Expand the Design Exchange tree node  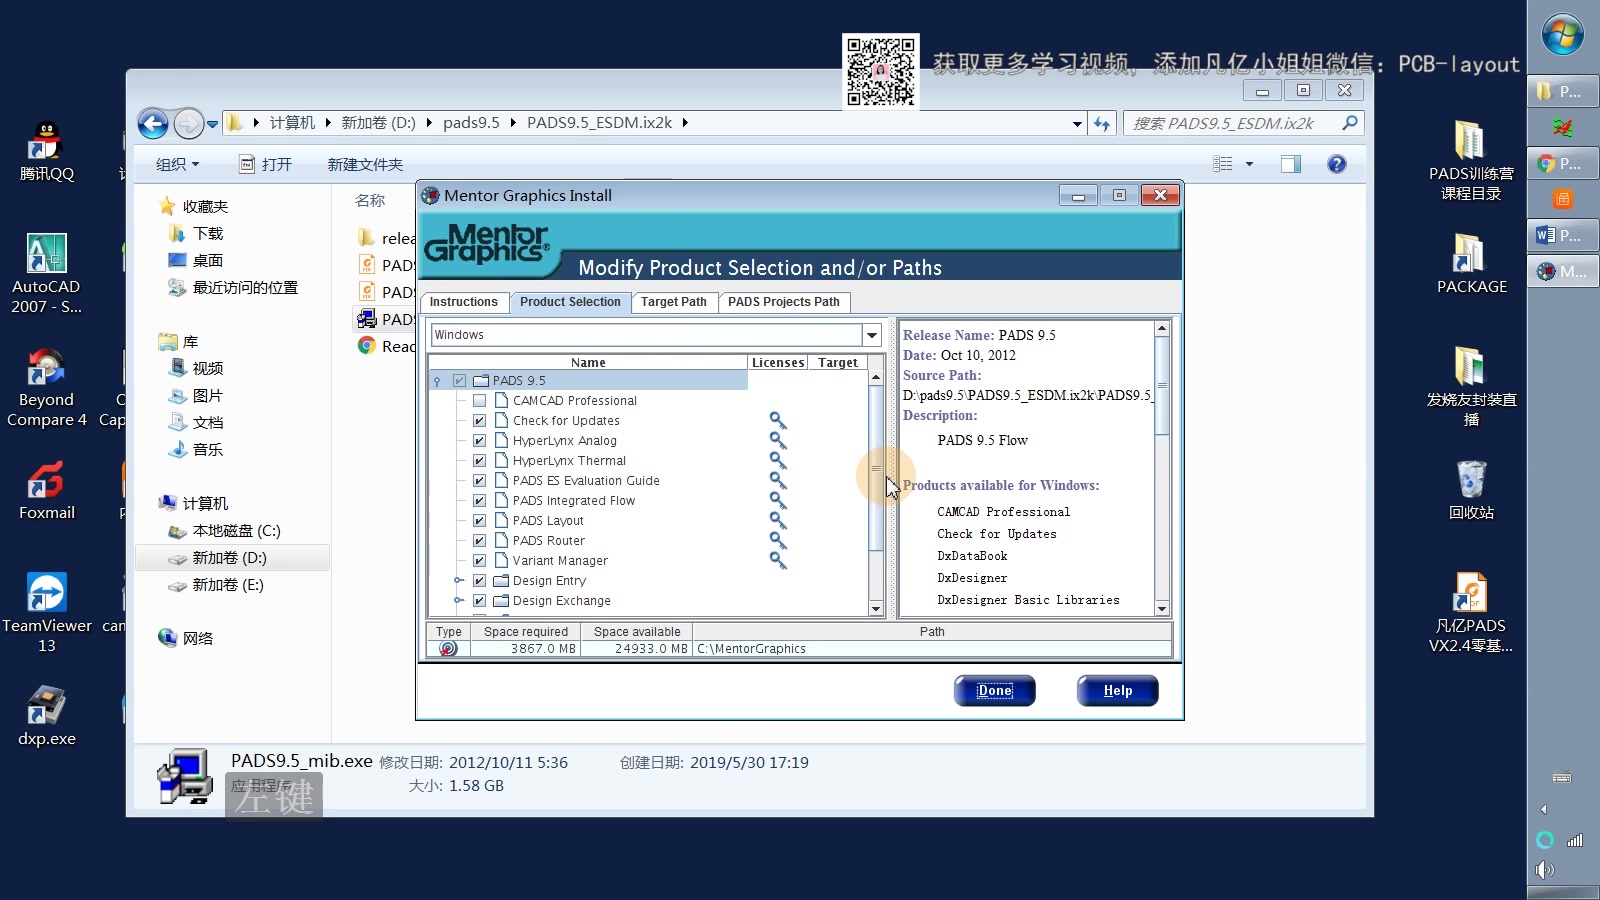(x=459, y=601)
